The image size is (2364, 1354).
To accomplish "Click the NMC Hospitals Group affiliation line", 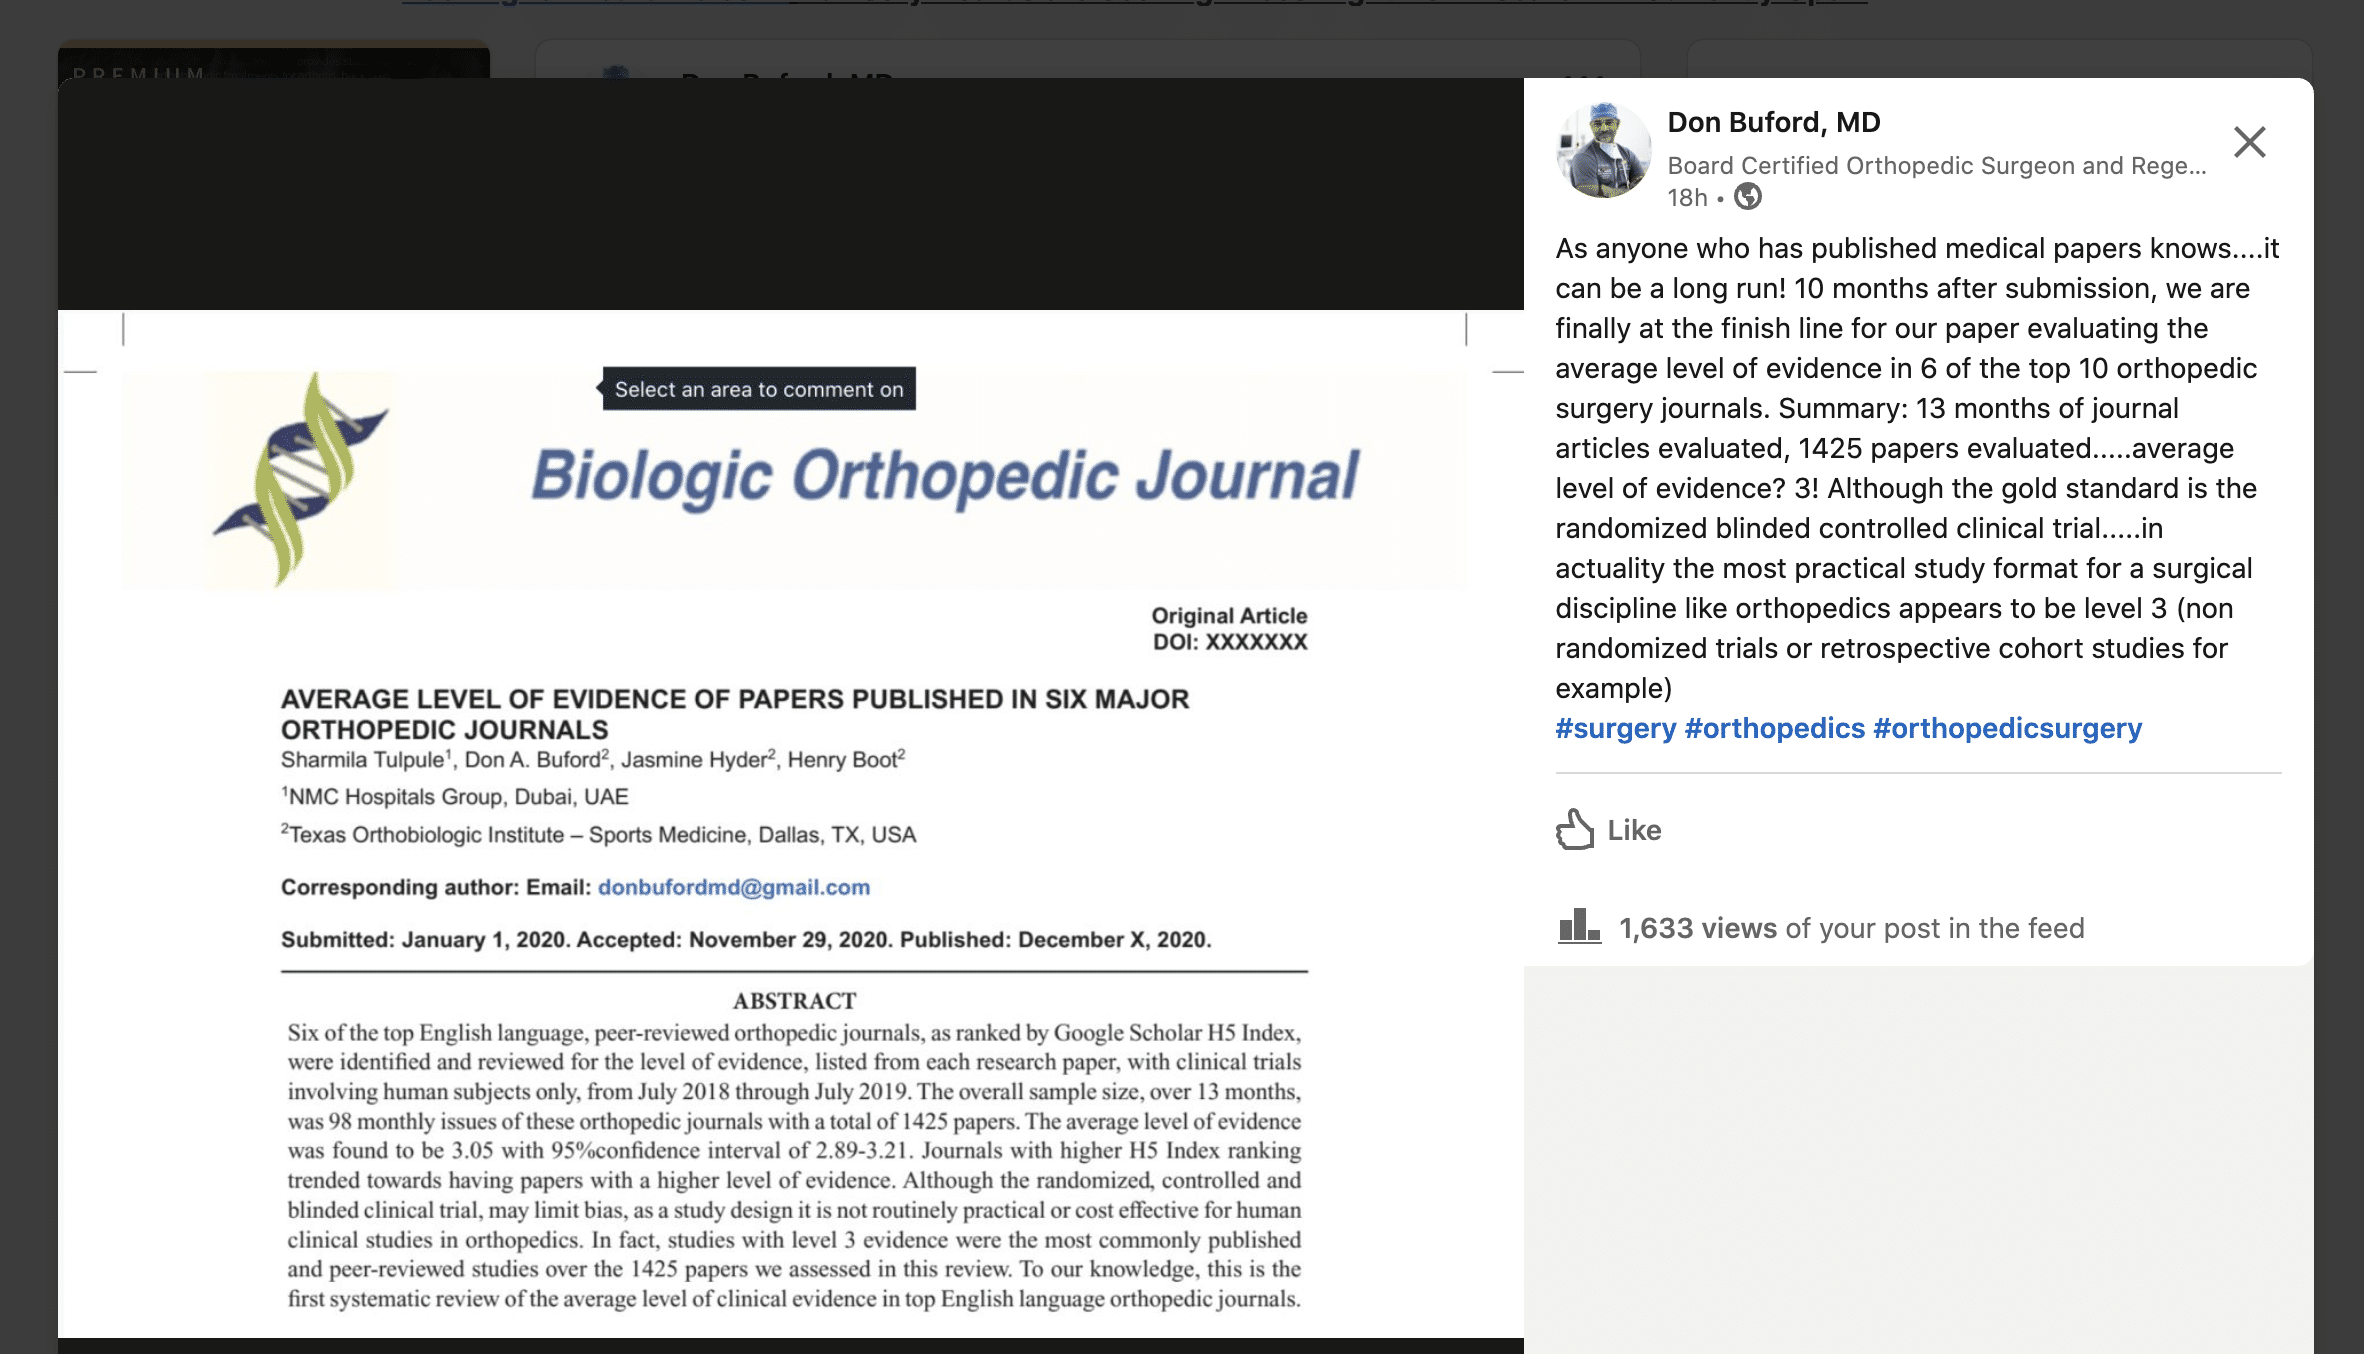I will tap(455, 797).
